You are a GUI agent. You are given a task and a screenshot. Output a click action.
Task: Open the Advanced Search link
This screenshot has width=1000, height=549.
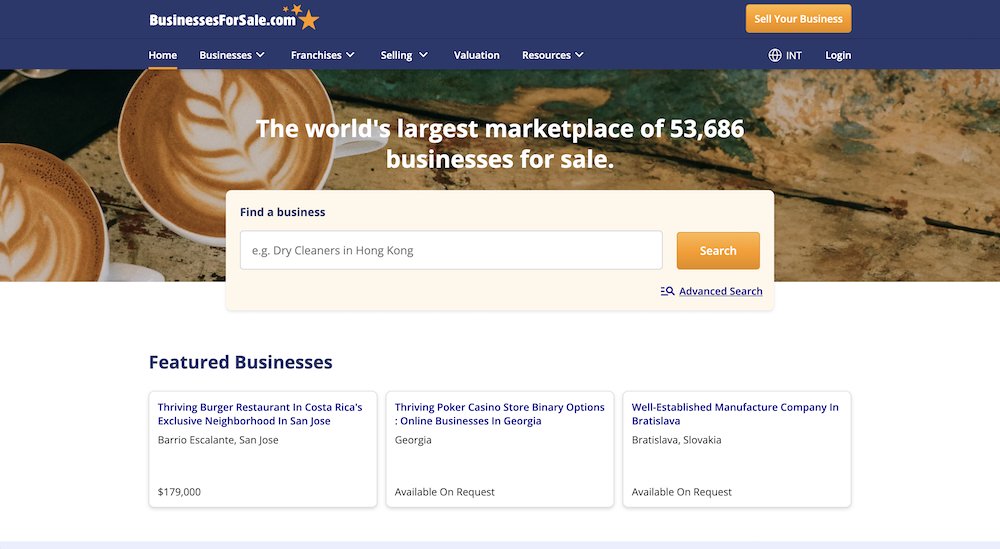(721, 291)
